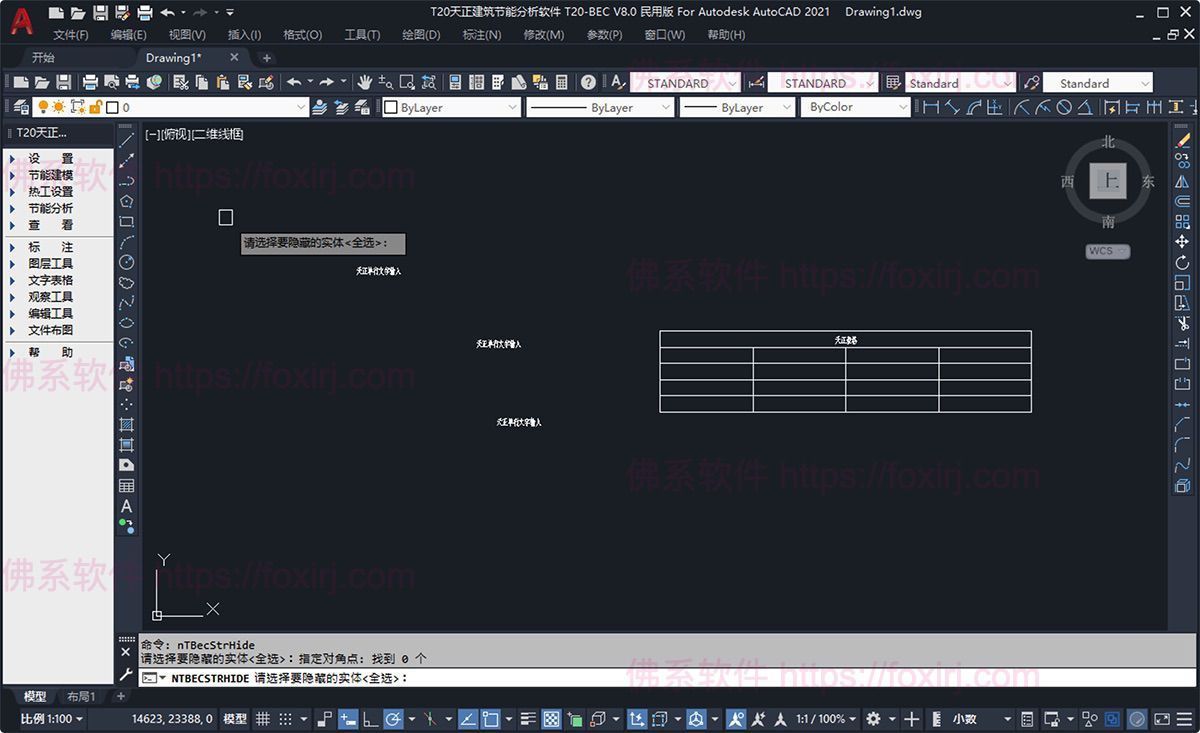Activate the Zoom Window tool
The image size is (1200, 733).
tap(407, 82)
